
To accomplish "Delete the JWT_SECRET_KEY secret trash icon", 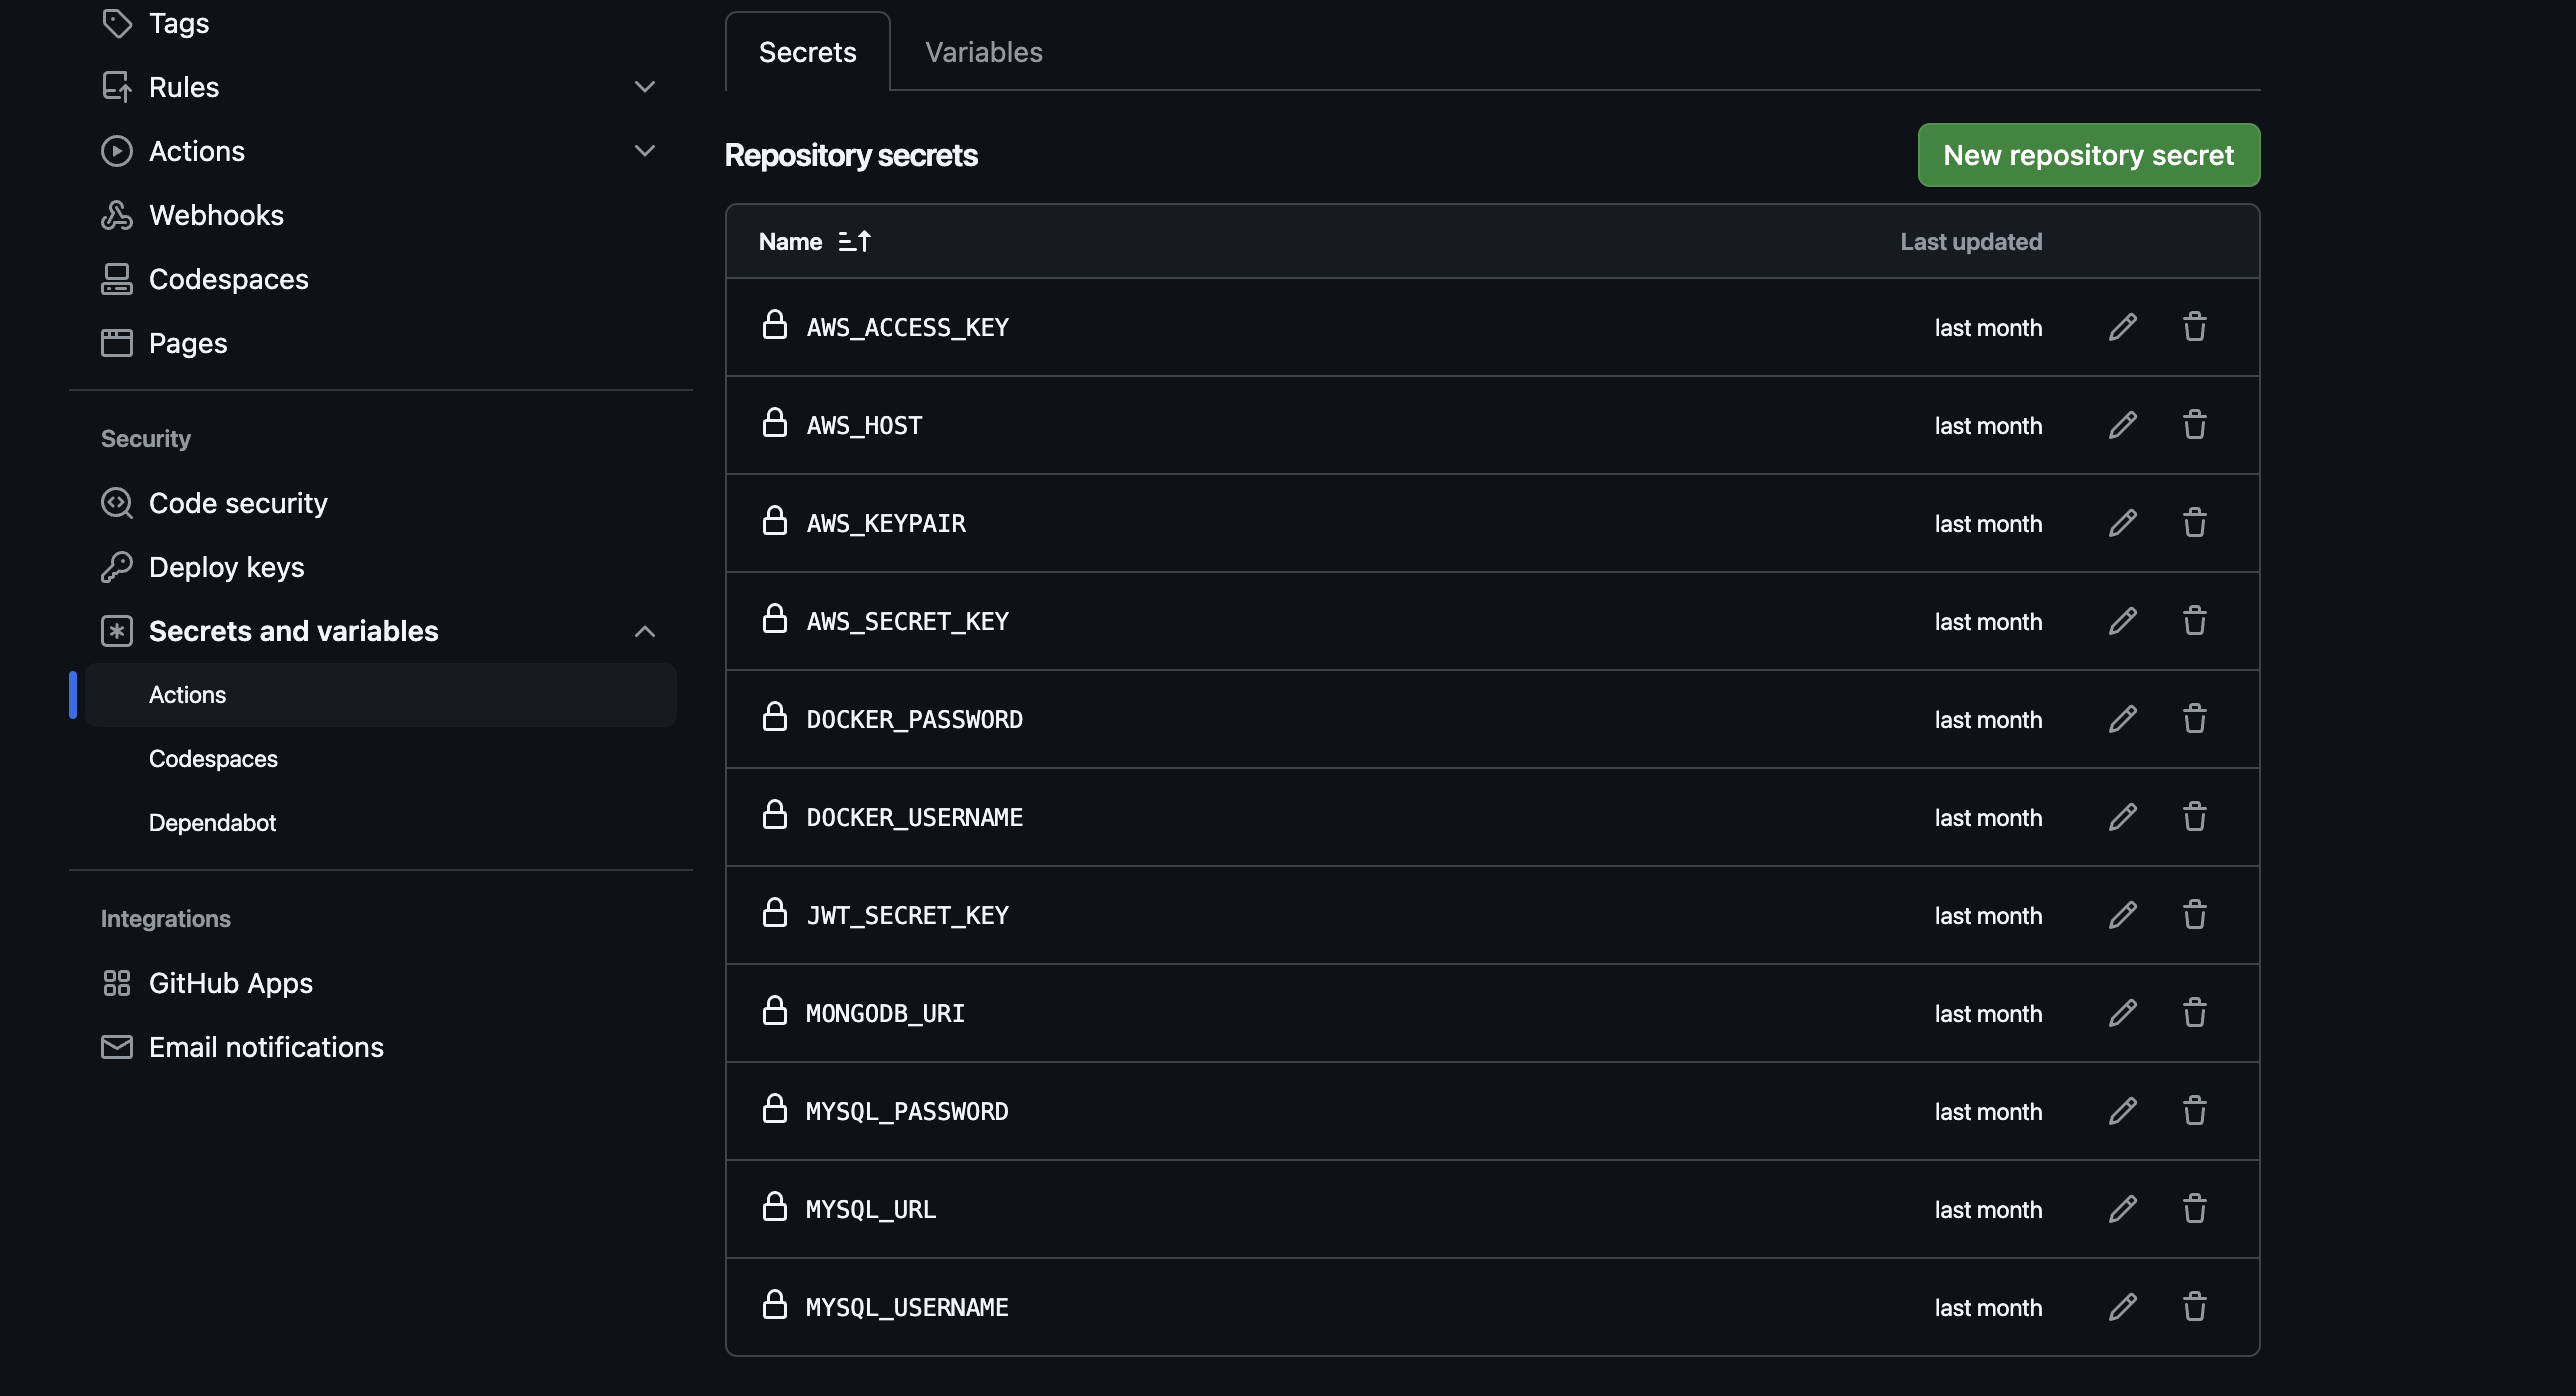I will coord(2194,915).
